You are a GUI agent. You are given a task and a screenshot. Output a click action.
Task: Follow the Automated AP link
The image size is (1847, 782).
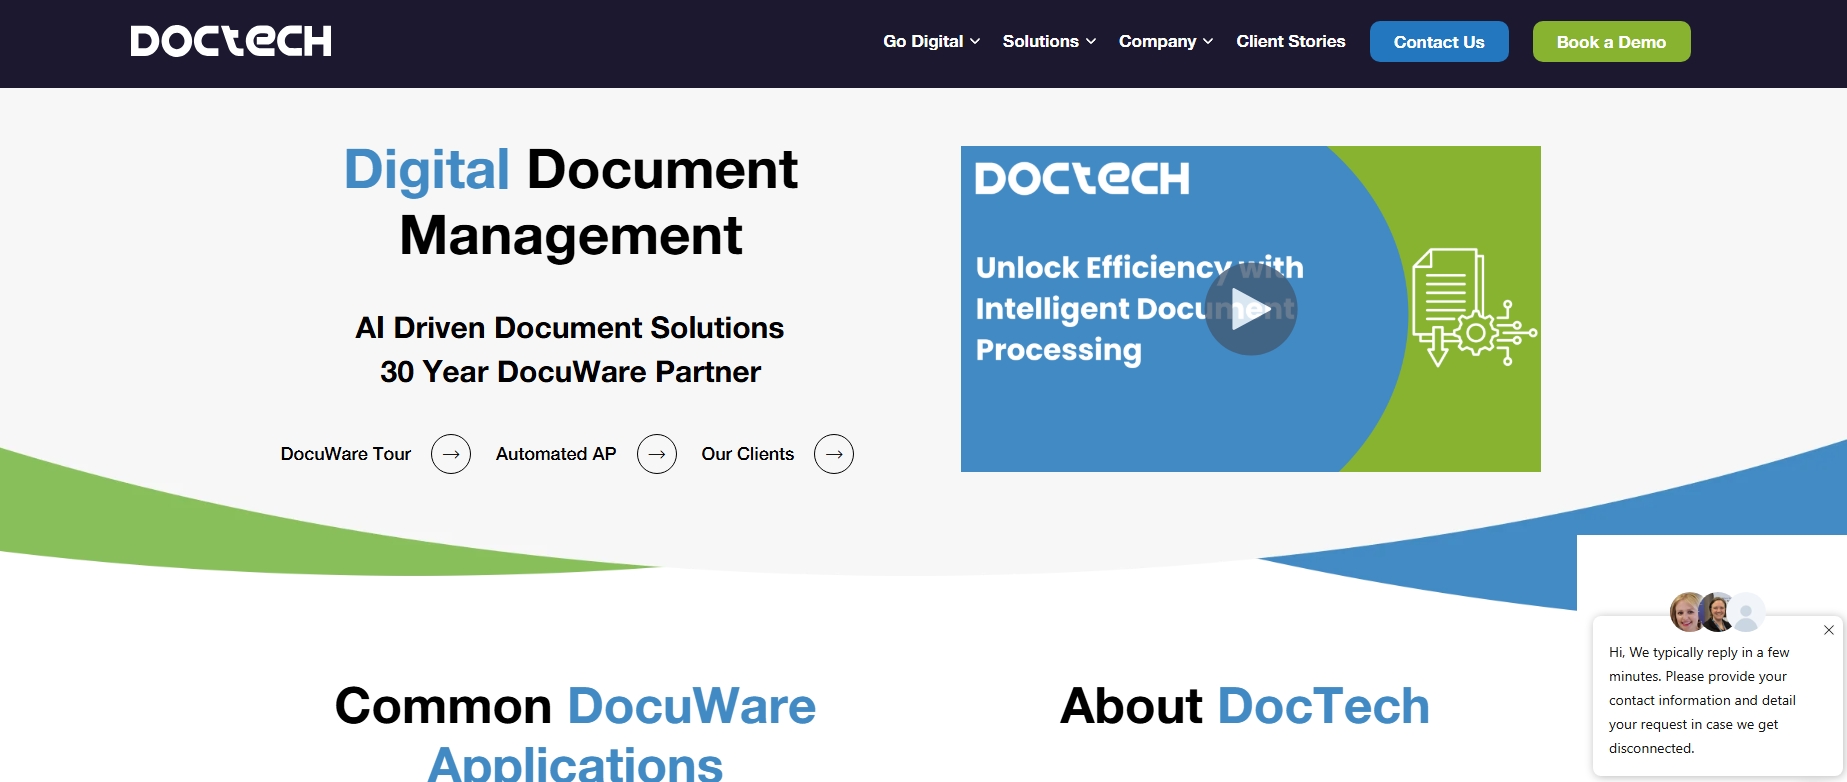(556, 454)
